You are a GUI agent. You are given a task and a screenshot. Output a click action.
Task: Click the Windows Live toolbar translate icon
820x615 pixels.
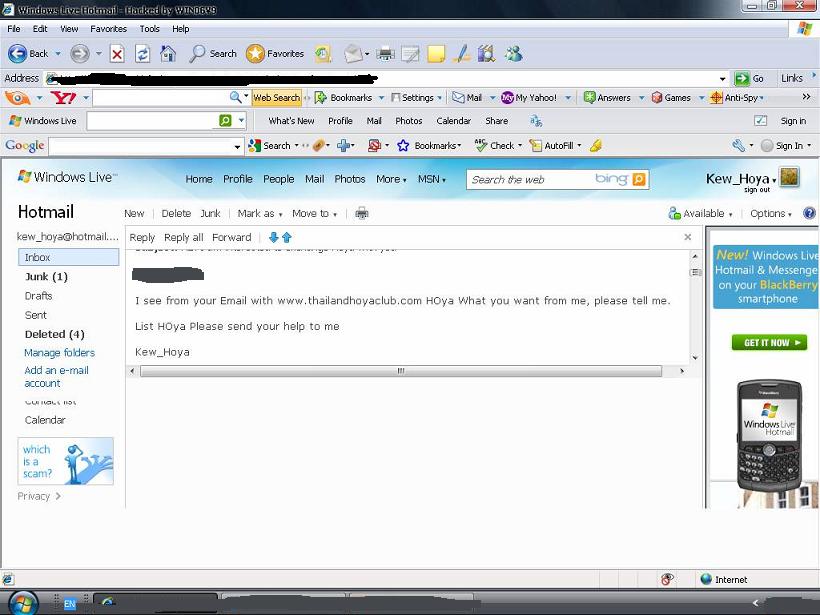[x=536, y=121]
